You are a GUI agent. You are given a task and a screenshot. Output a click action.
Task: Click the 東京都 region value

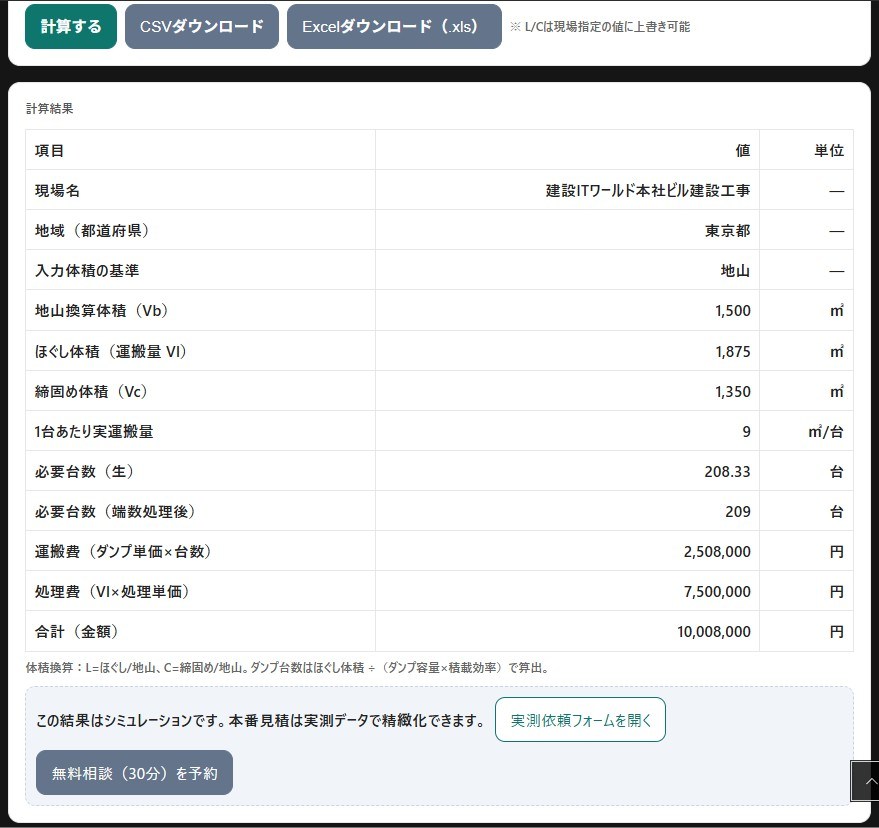[x=727, y=231]
